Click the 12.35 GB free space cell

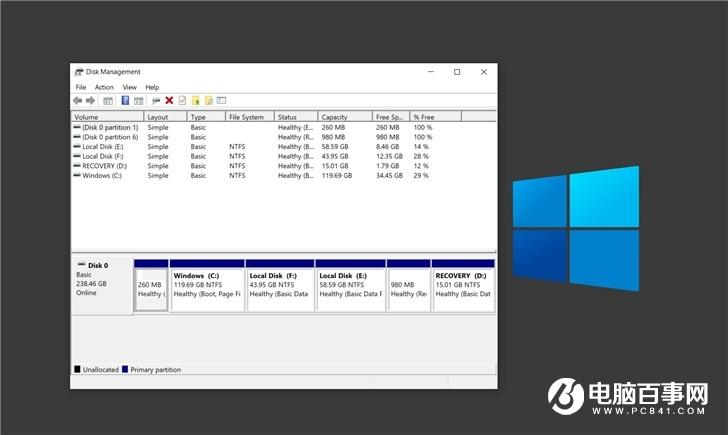click(x=390, y=156)
